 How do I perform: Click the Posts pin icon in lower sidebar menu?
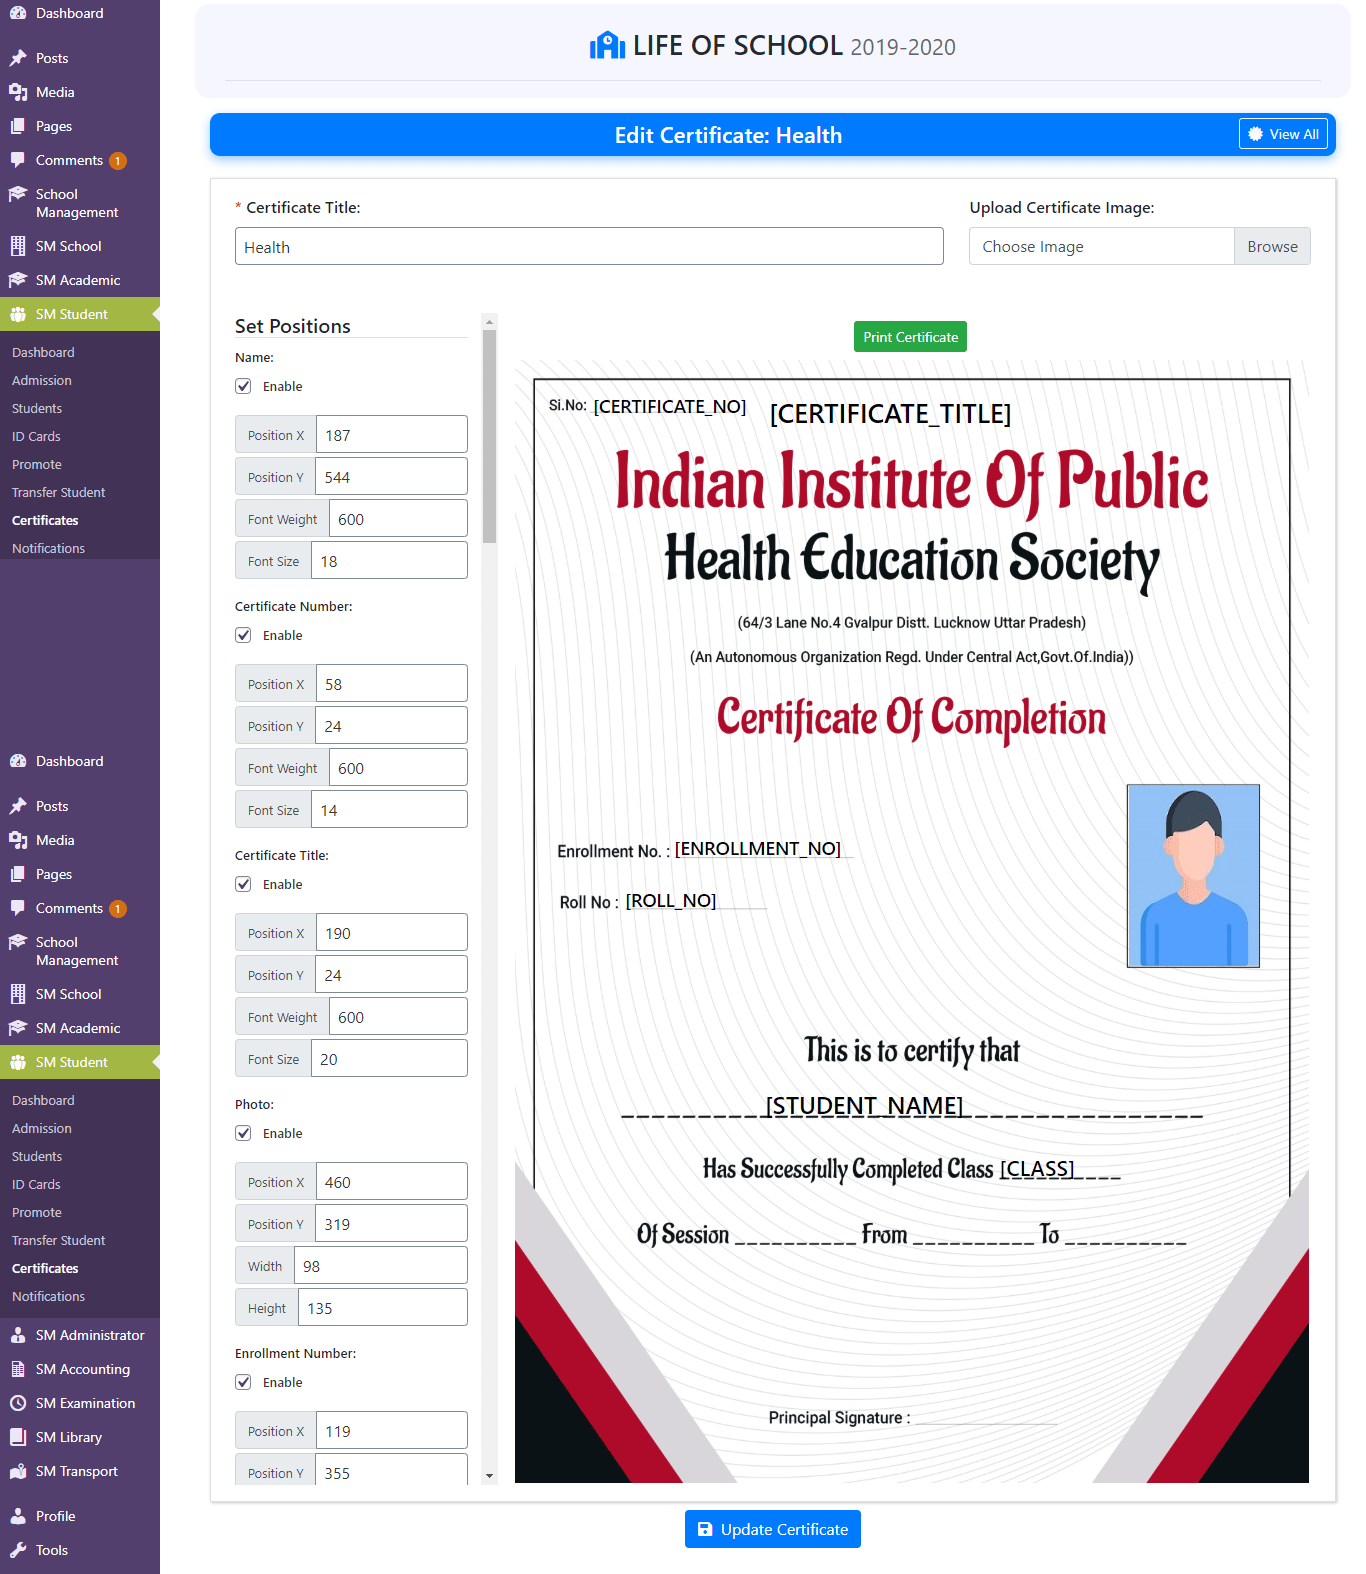tap(18, 806)
